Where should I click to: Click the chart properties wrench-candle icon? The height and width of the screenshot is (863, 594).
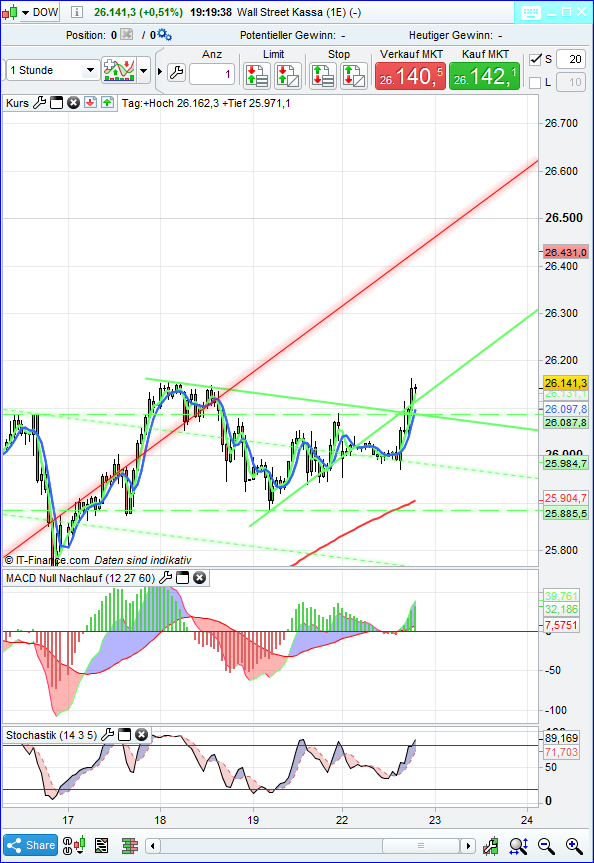[491, 845]
